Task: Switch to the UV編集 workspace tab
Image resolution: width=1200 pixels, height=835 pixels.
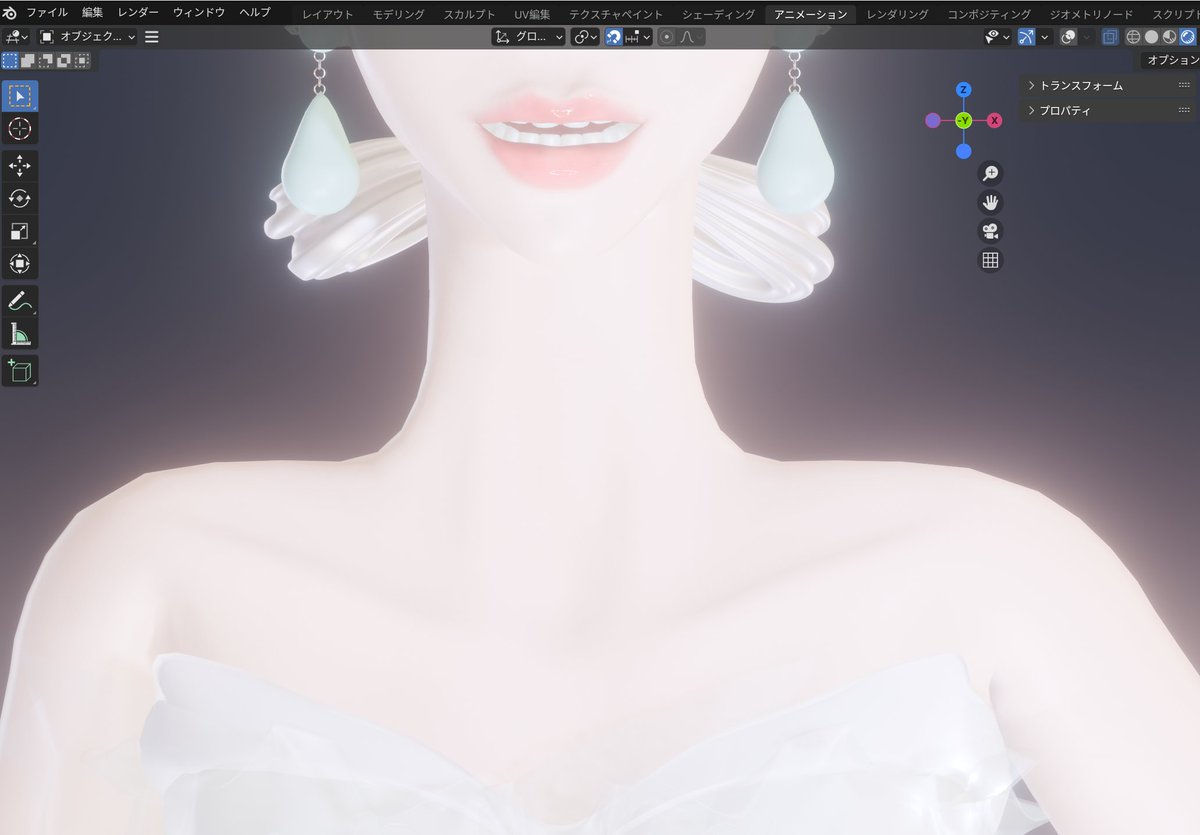Action: point(532,14)
